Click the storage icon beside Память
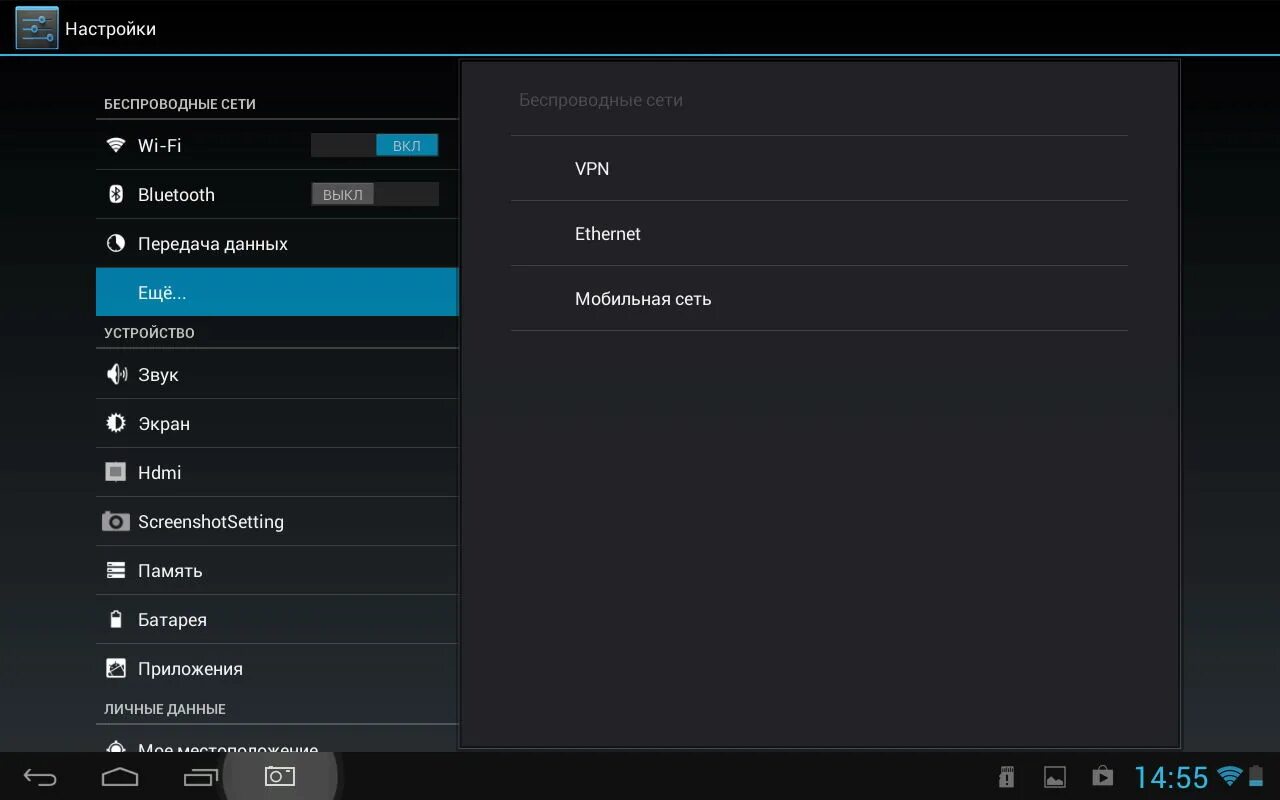The width and height of the screenshot is (1280, 800). pyautogui.click(x=116, y=570)
